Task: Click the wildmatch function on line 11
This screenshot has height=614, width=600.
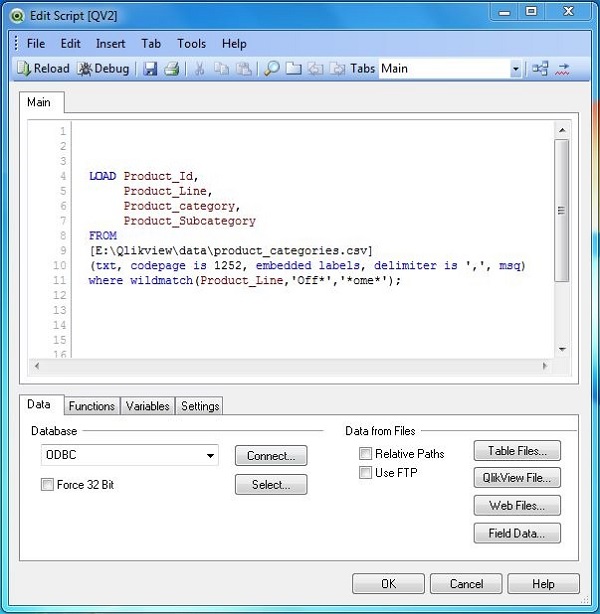Action: 162,280
